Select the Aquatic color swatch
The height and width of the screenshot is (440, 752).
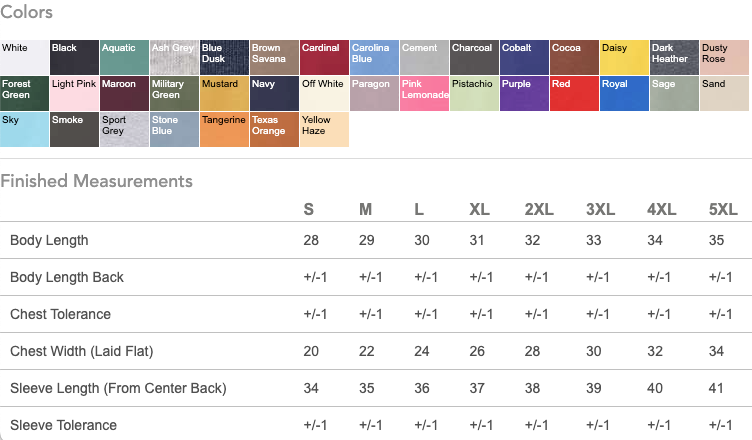[x=124, y=57]
